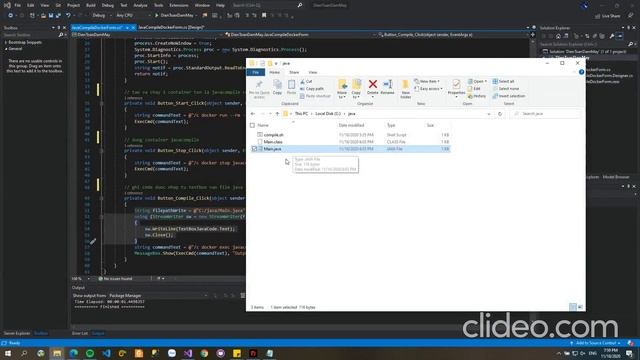Open the Windows Start menu
Image resolution: width=640 pixels, height=360 pixels.
pos(8,353)
